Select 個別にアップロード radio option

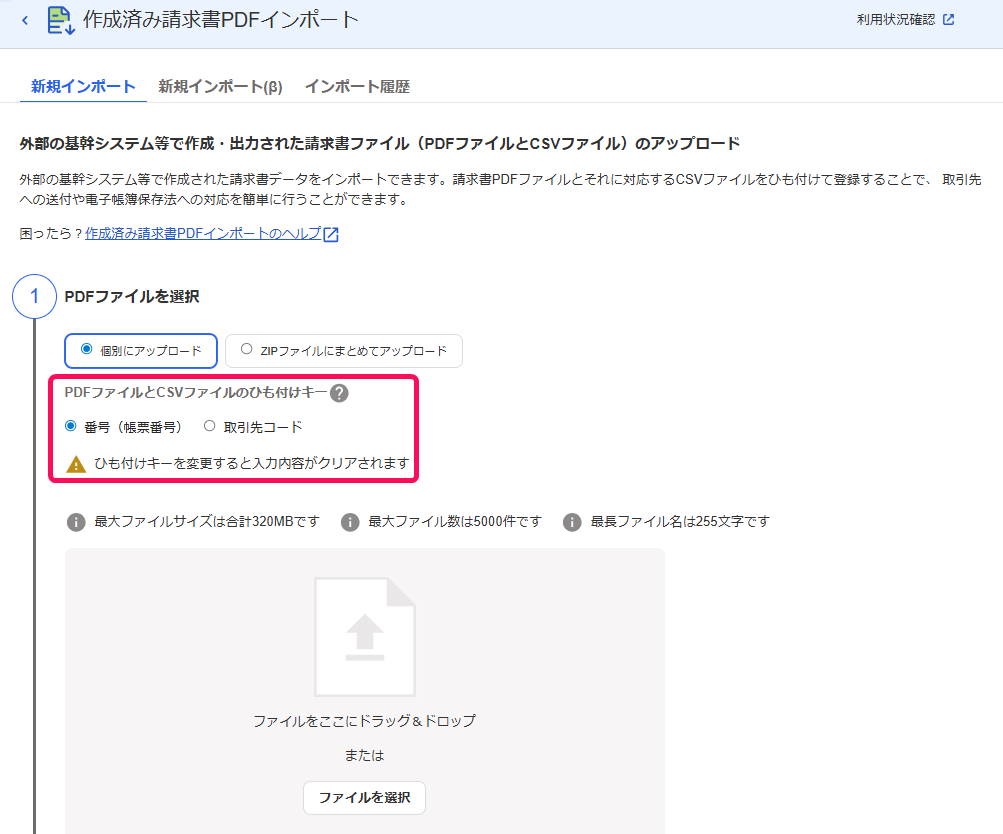[141, 350]
